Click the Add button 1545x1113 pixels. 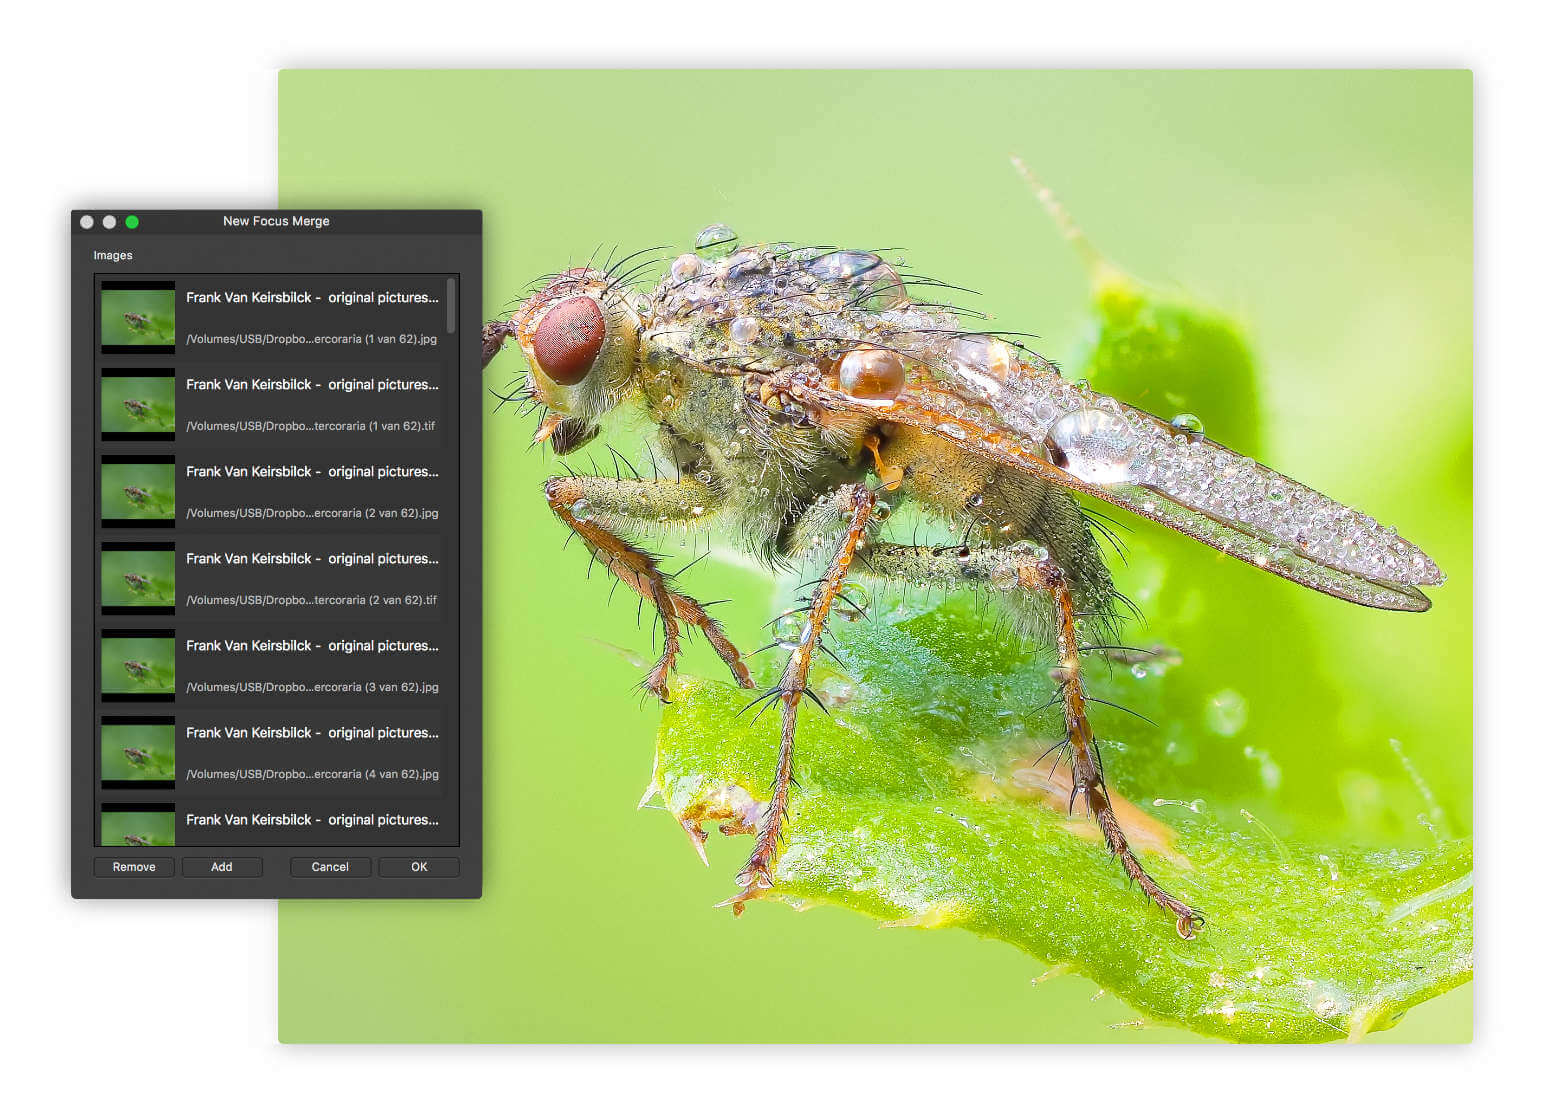point(222,867)
